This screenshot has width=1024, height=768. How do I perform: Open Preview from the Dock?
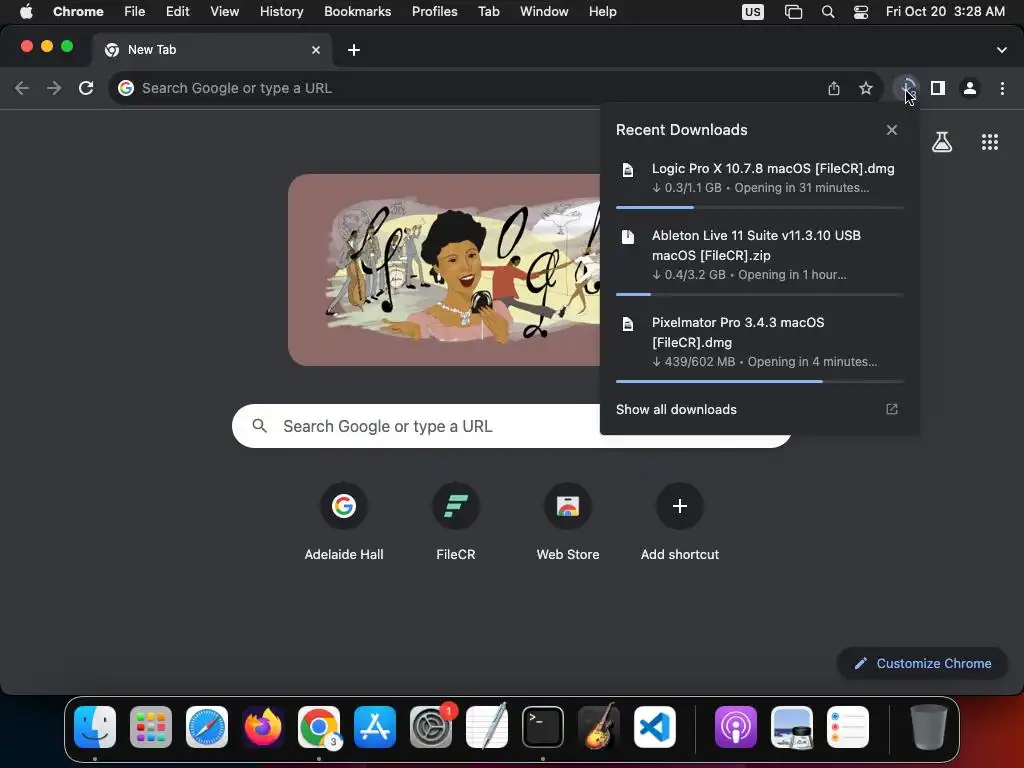tap(792, 727)
